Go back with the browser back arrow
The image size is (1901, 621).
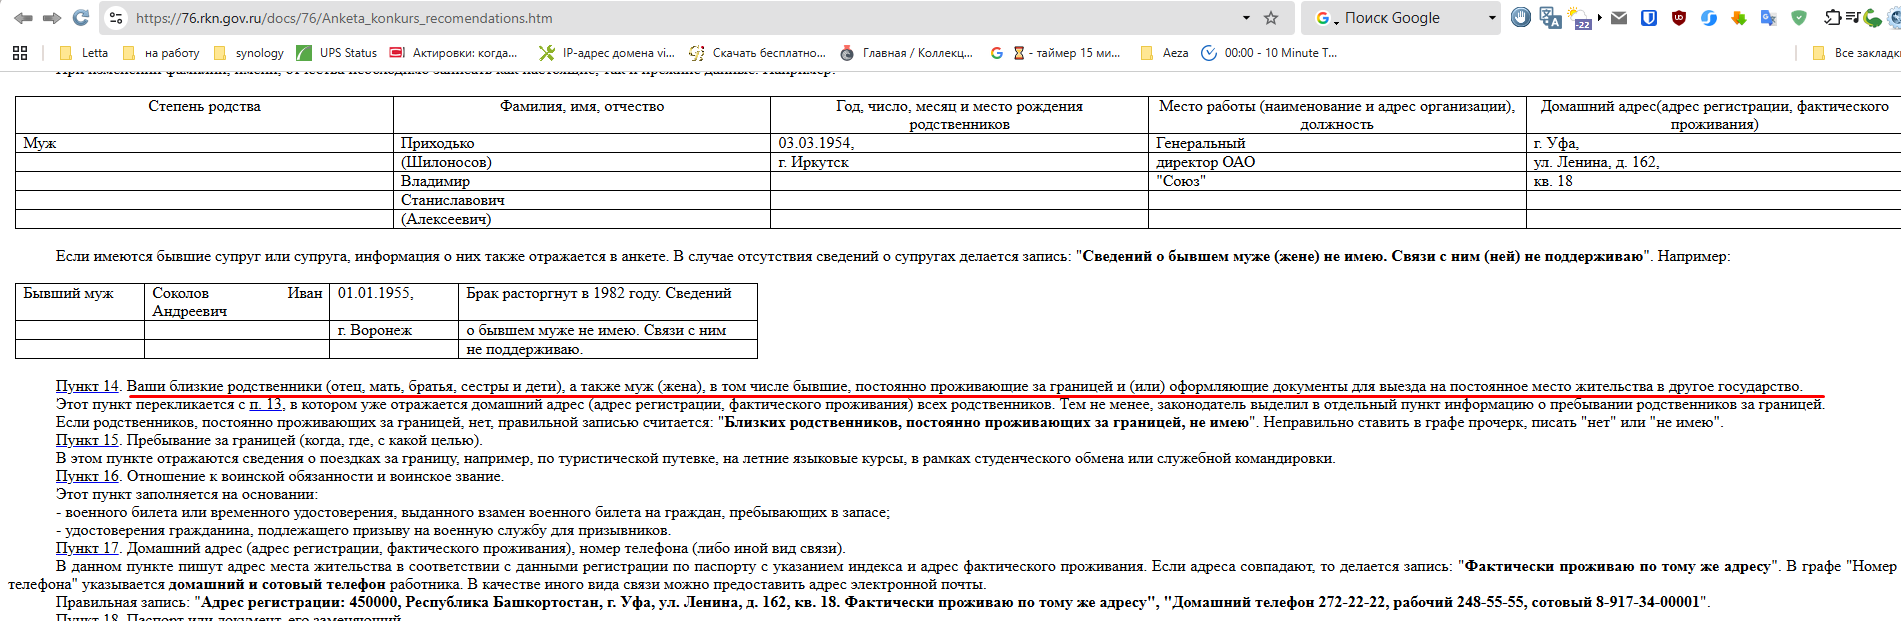click(23, 18)
